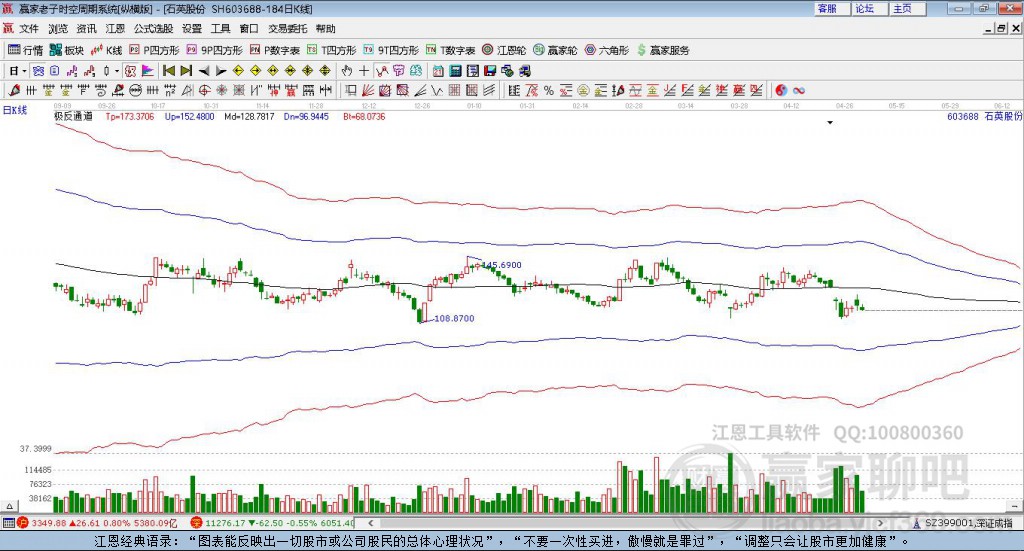Open the 交易委托 menu
The height and width of the screenshot is (551, 1024).
coord(287,29)
